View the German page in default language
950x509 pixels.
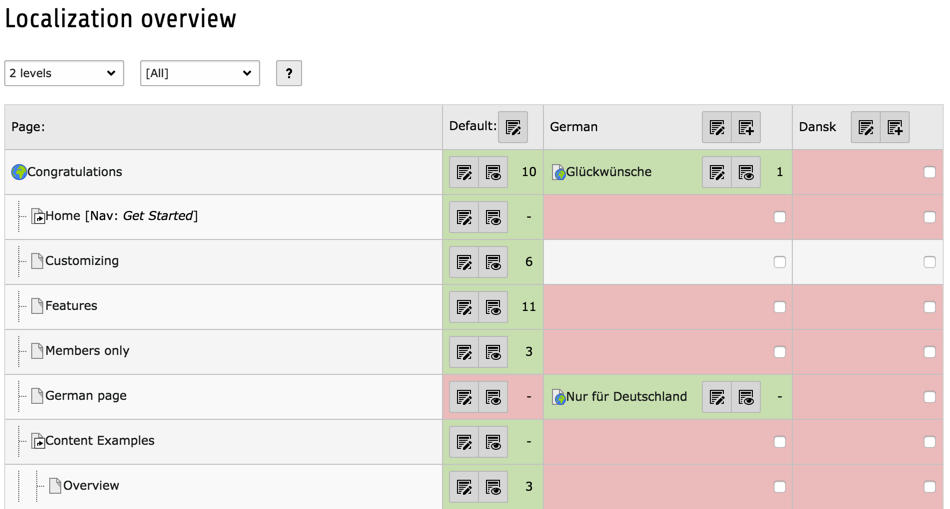point(493,397)
